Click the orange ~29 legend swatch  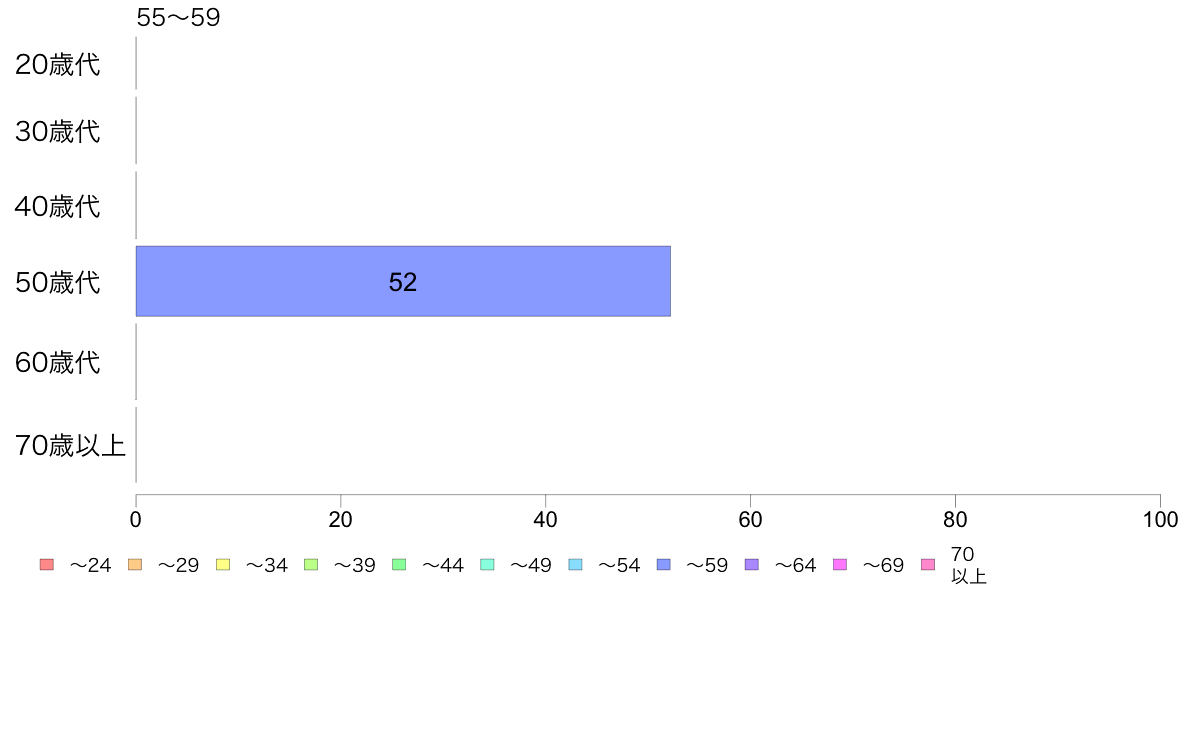tap(135, 565)
